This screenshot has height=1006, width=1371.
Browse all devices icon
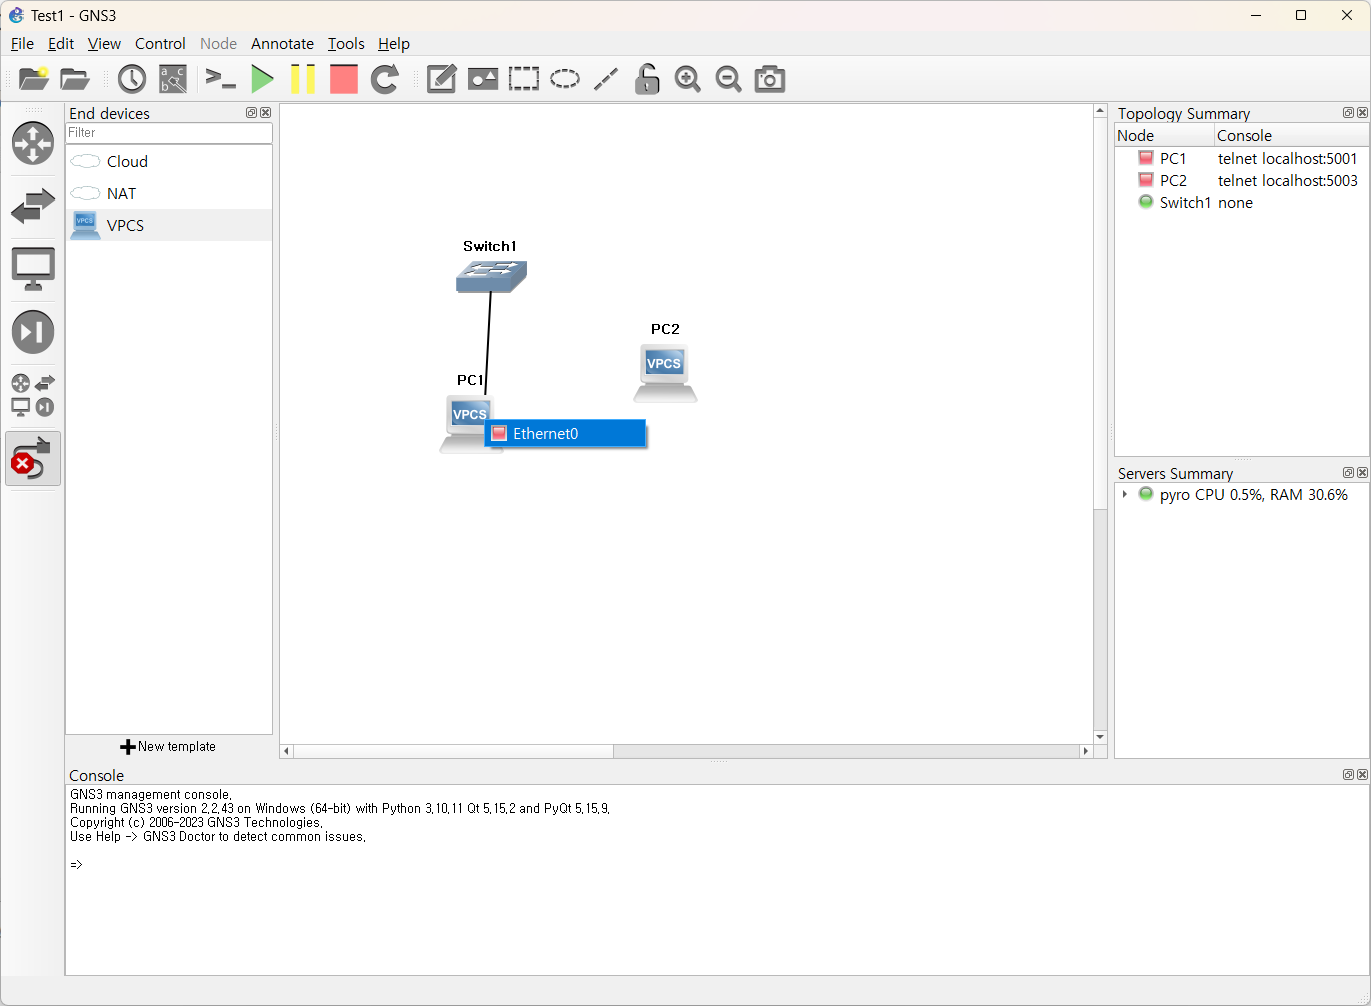tap(33, 395)
